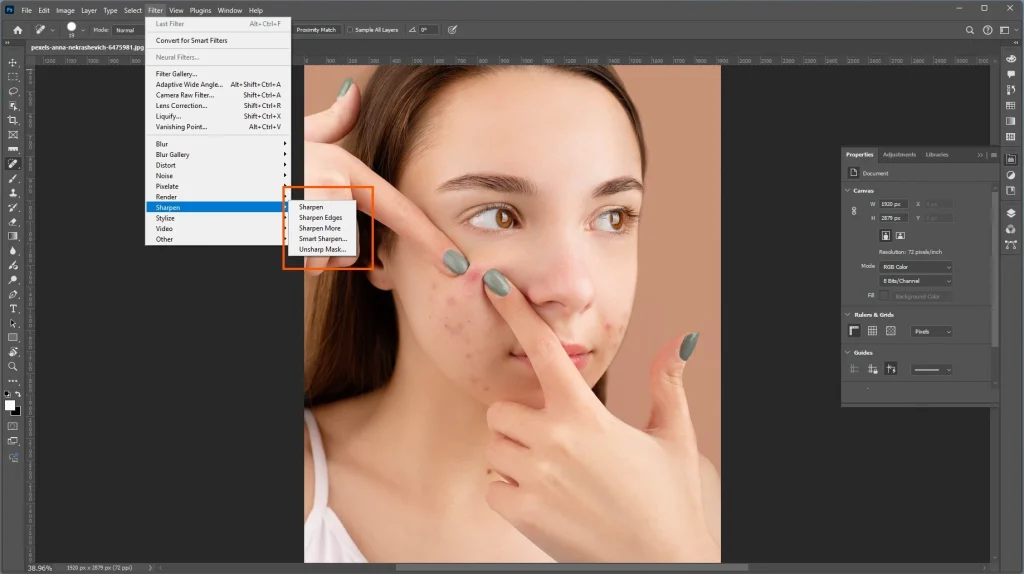Click the canvas Height input field
Screen dimensions: 1024x574
893,218
